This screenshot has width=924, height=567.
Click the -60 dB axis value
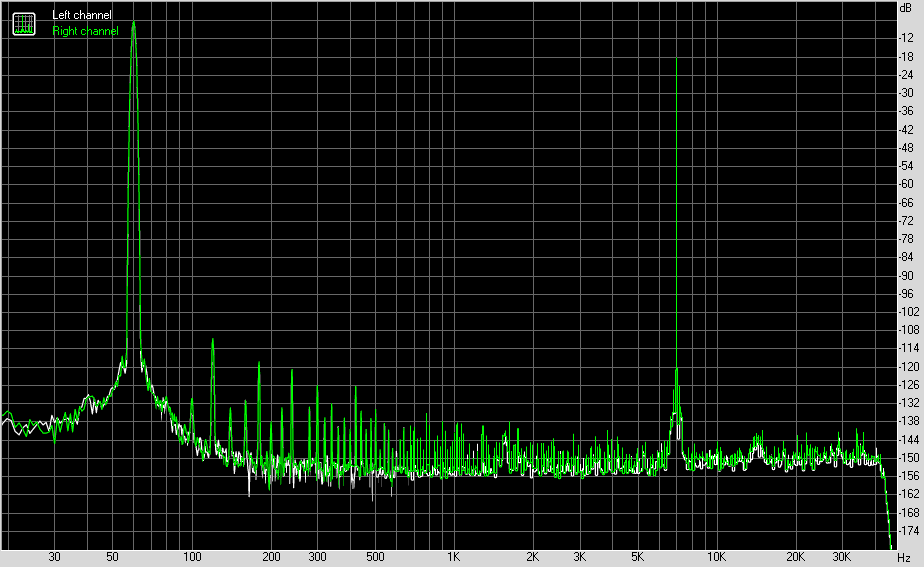(x=906, y=184)
